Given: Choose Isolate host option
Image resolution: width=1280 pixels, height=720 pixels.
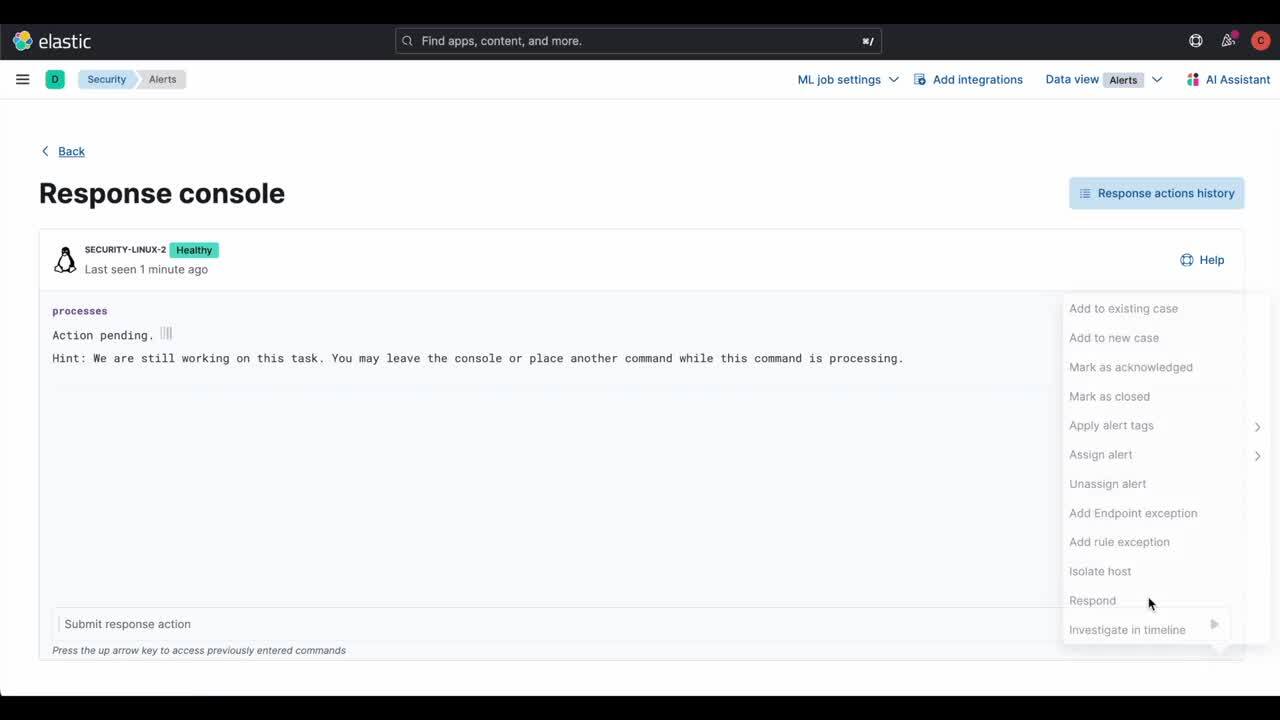Looking at the screenshot, I should (x=1100, y=571).
